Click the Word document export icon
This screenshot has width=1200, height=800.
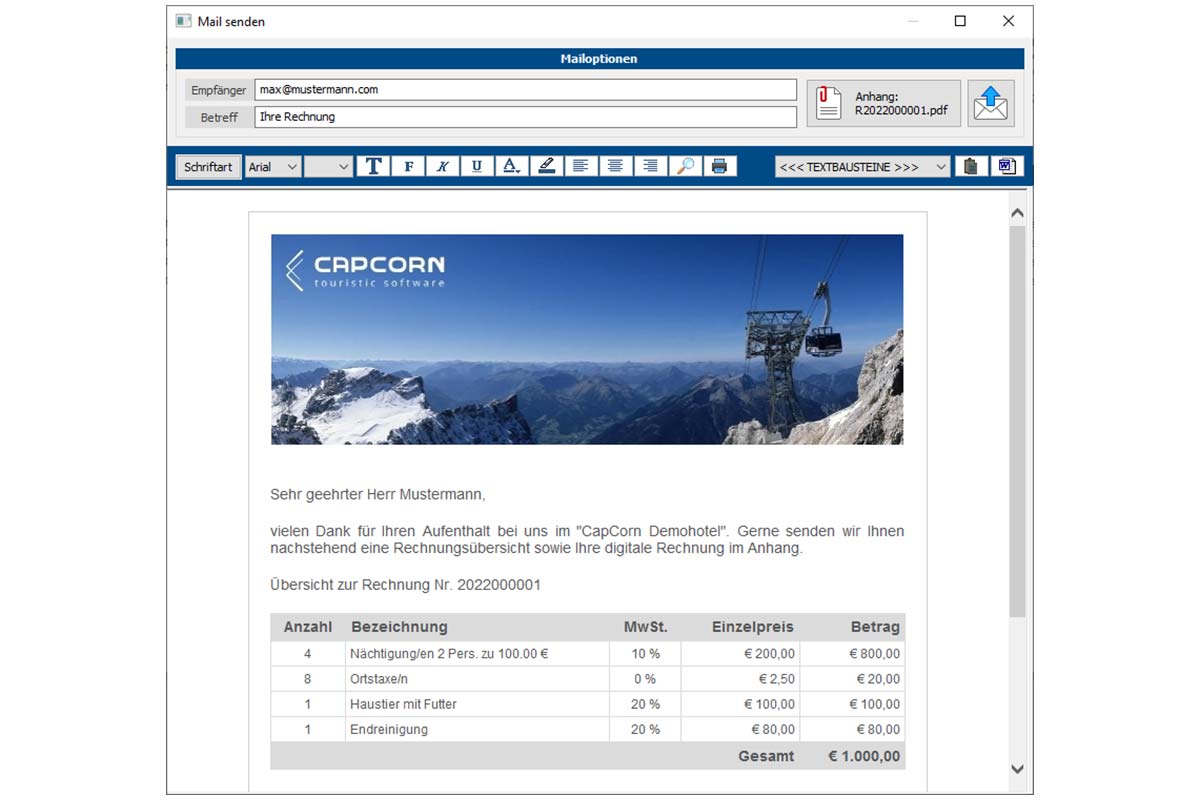click(x=1006, y=167)
